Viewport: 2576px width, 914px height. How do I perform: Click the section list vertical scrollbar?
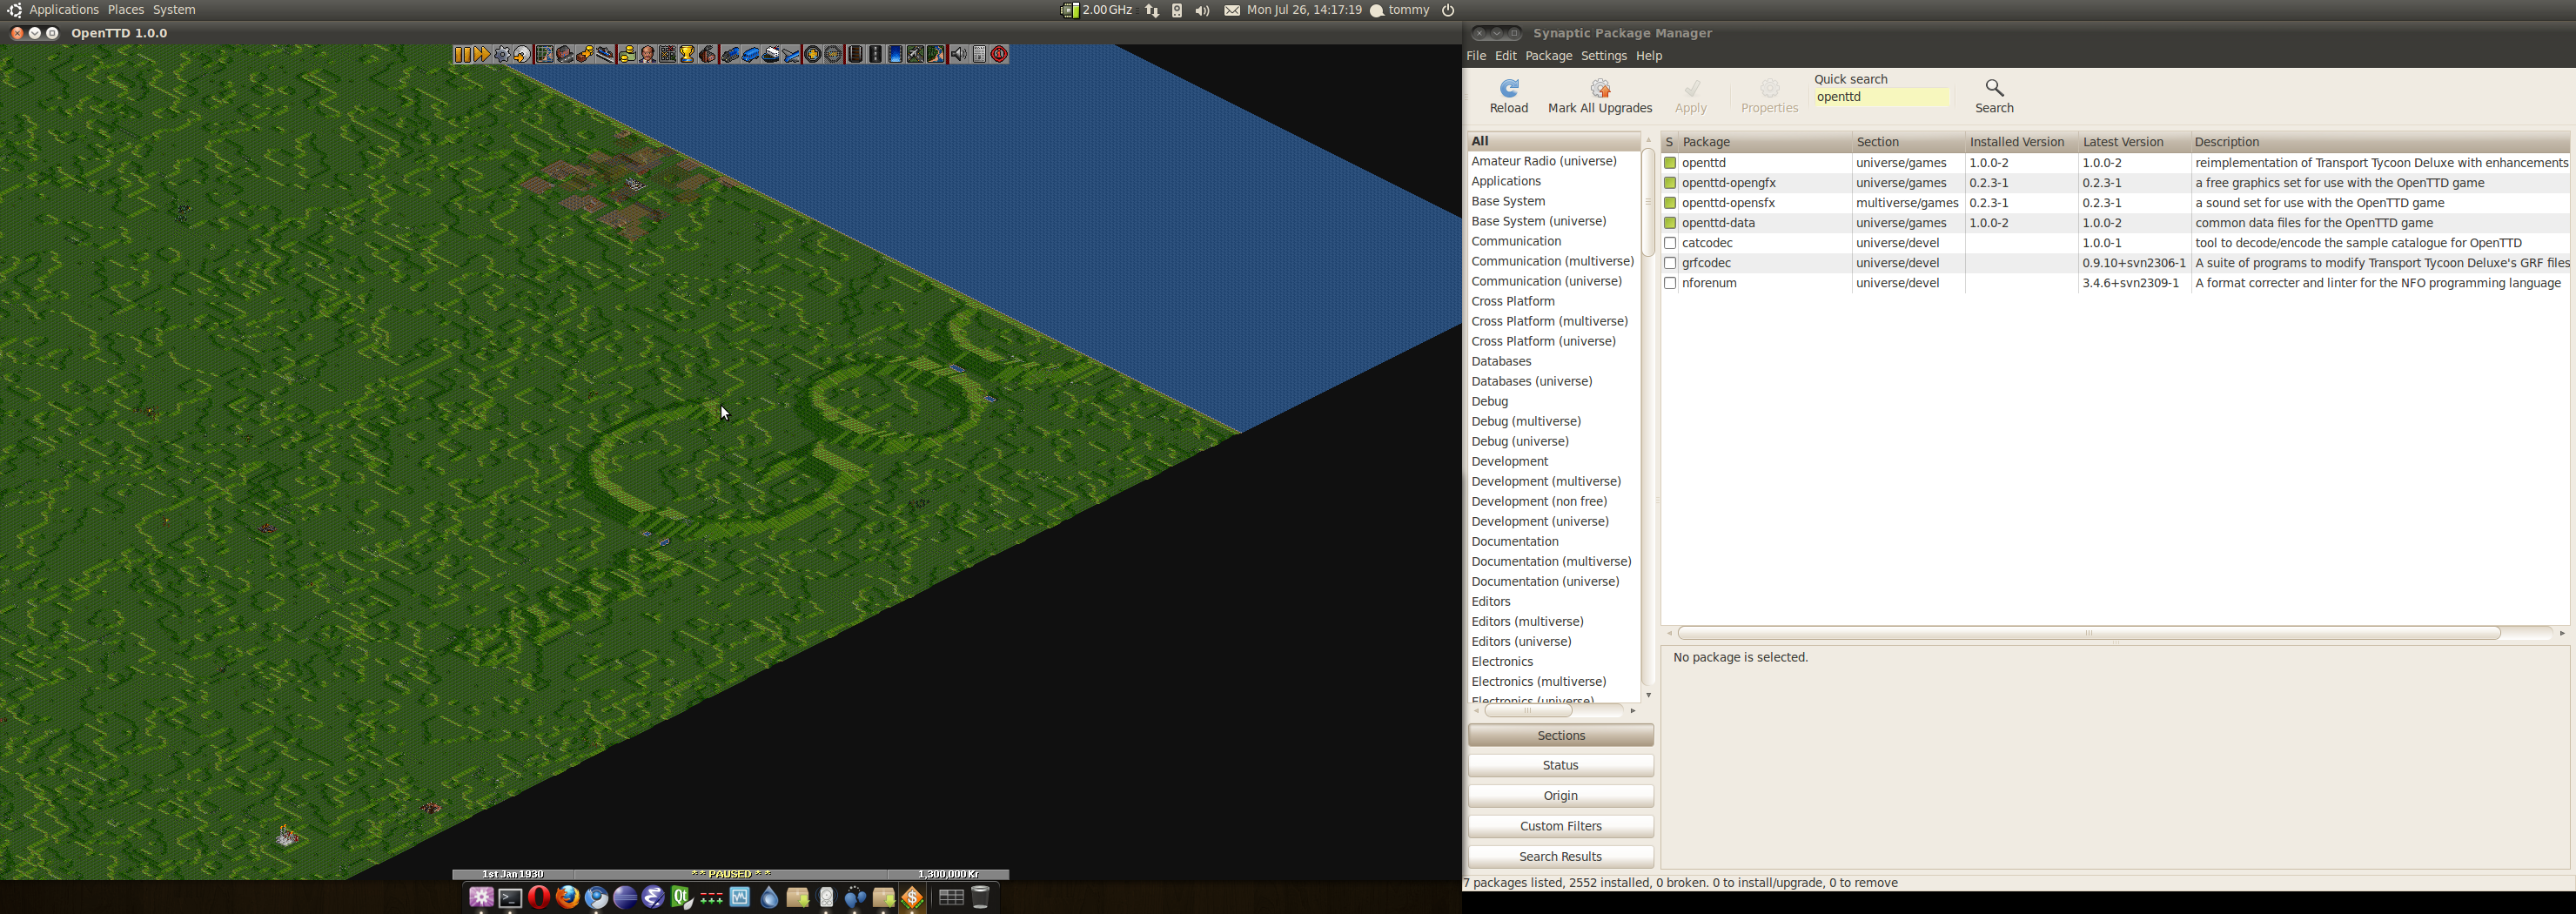(1648, 202)
